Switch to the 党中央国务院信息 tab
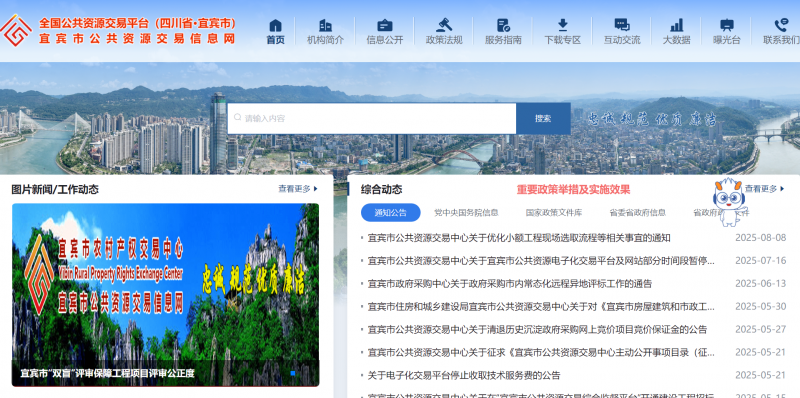The height and width of the screenshot is (398, 800). [466, 213]
